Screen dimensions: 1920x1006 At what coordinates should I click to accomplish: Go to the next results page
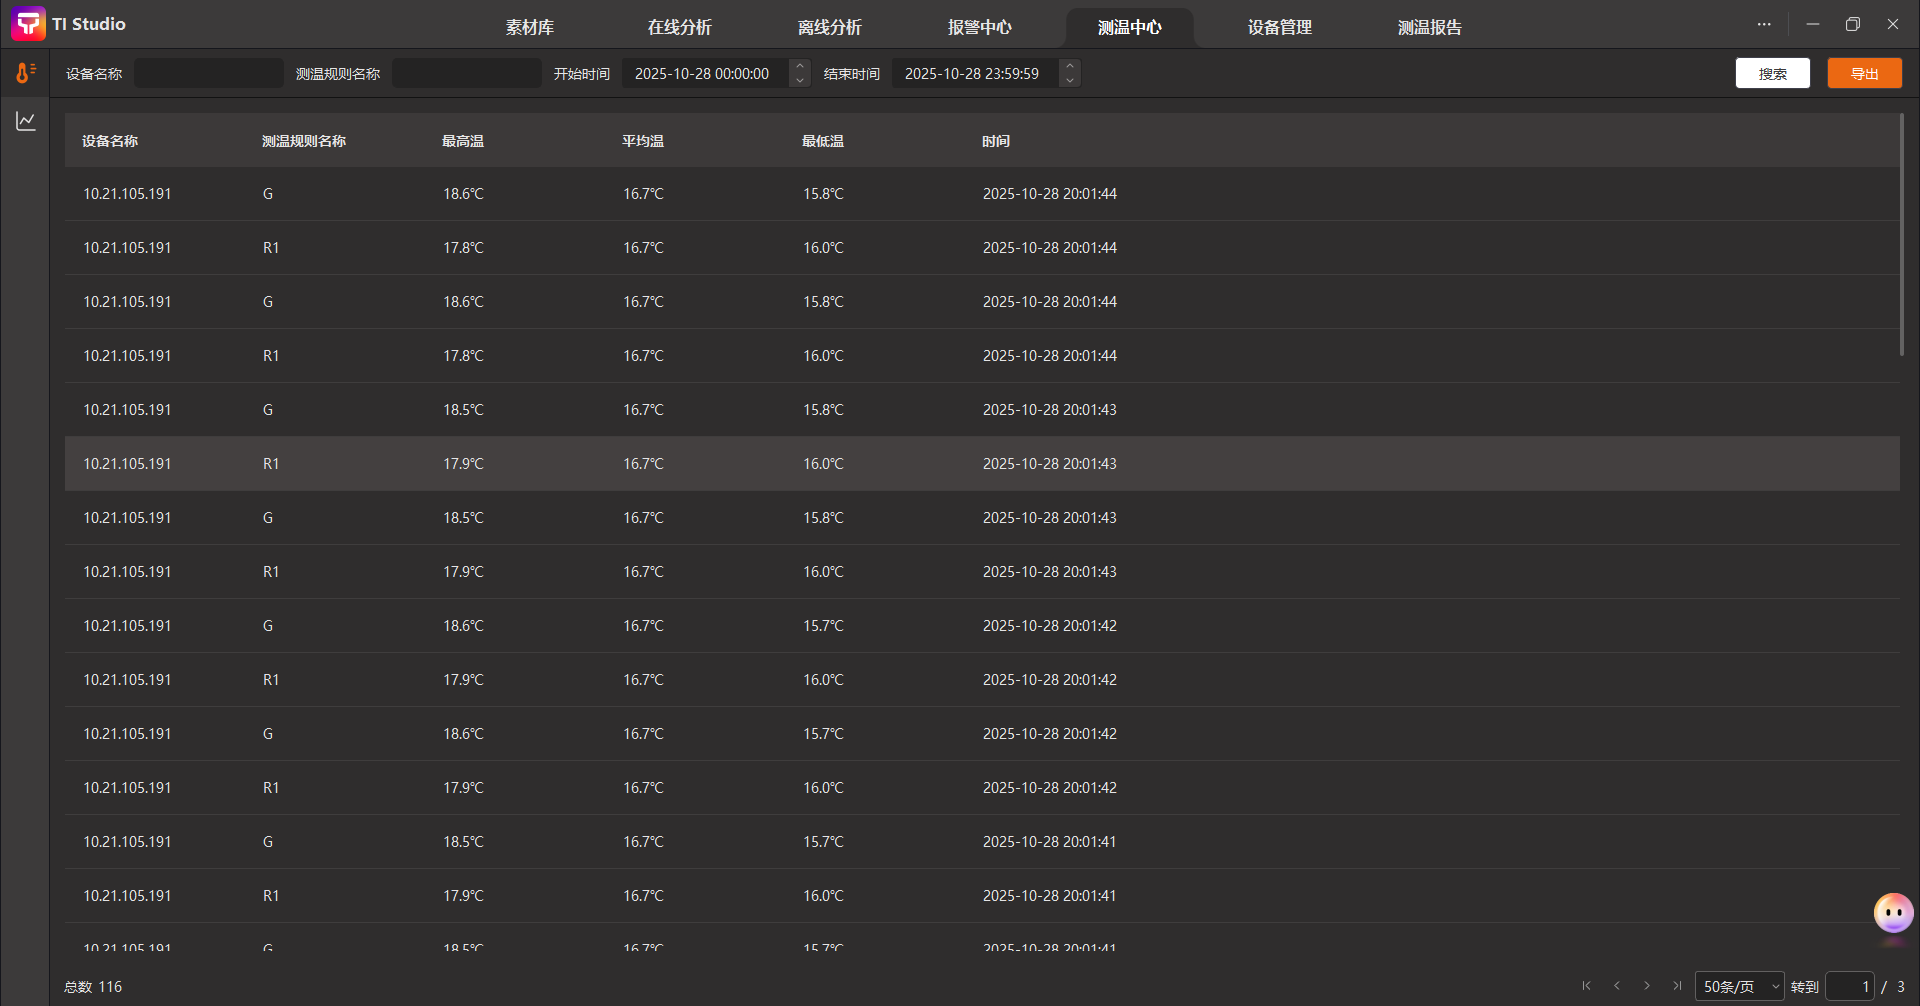(x=1647, y=986)
